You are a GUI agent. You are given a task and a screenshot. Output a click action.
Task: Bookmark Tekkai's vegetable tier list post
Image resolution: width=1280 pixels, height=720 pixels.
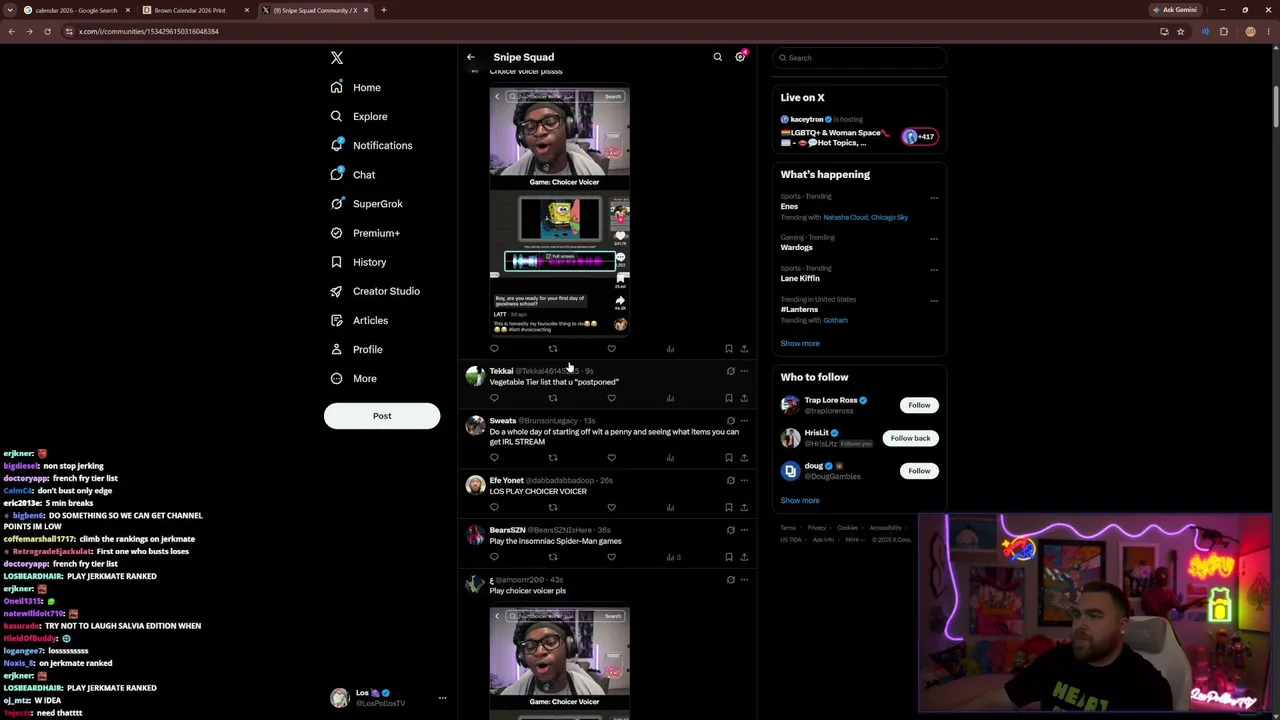click(729, 398)
